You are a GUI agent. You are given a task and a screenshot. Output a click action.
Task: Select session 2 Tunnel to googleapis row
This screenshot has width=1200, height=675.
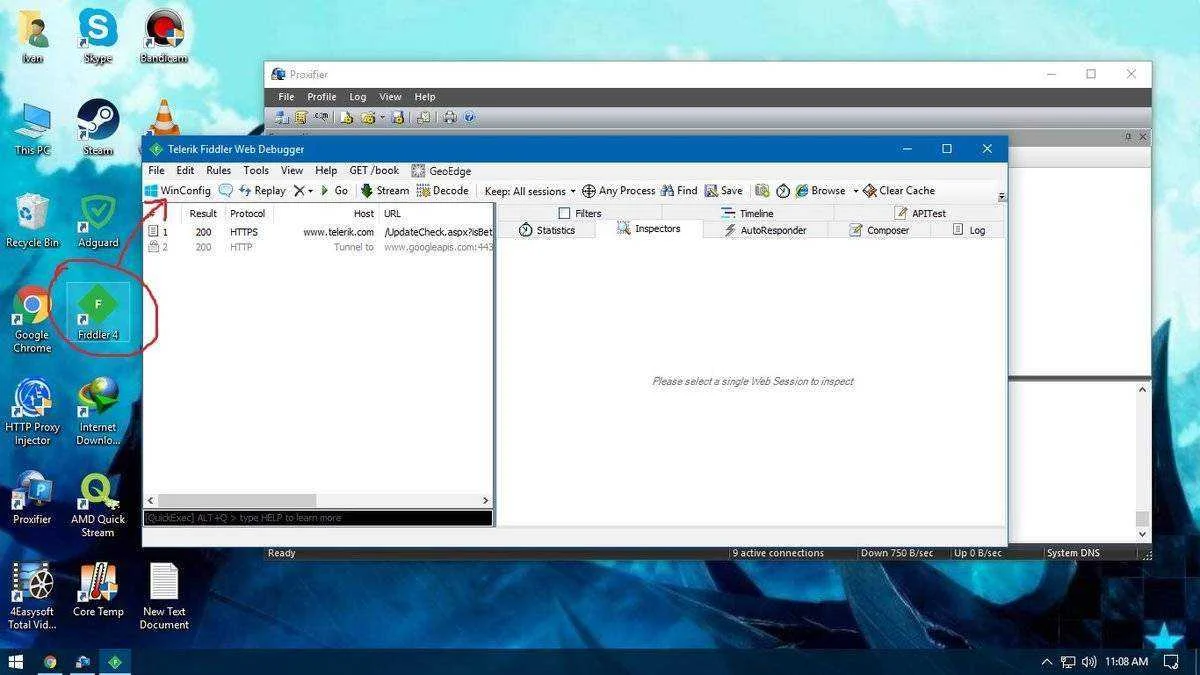point(318,247)
